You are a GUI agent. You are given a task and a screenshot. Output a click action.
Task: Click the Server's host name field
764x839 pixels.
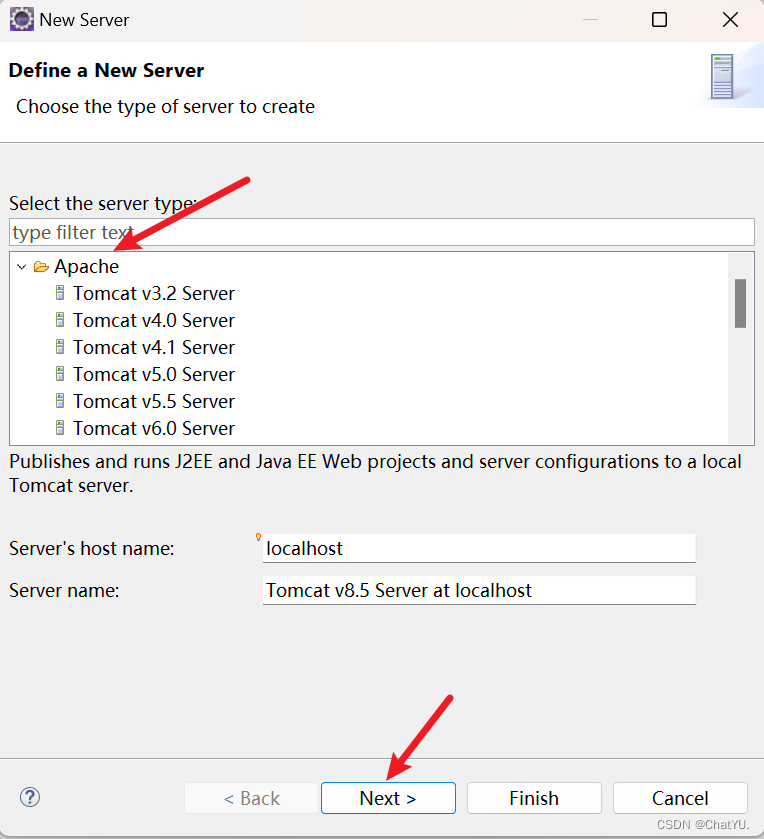(479, 548)
